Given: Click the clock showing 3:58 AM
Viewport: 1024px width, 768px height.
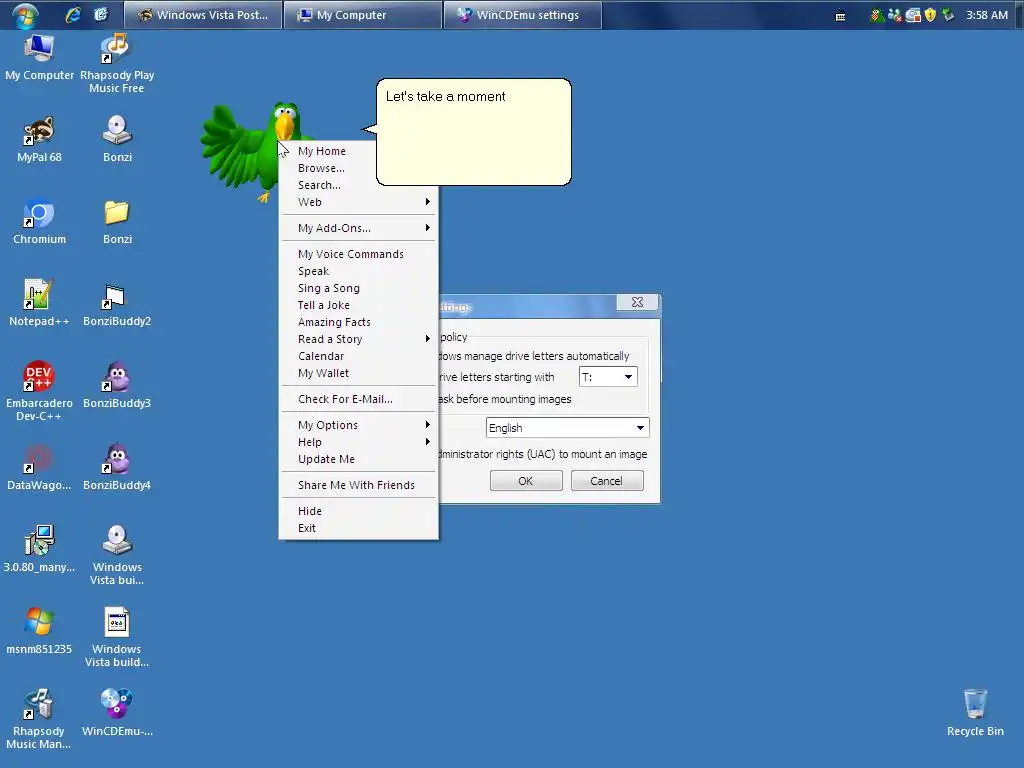Looking at the screenshot, I should click(987, 15).
